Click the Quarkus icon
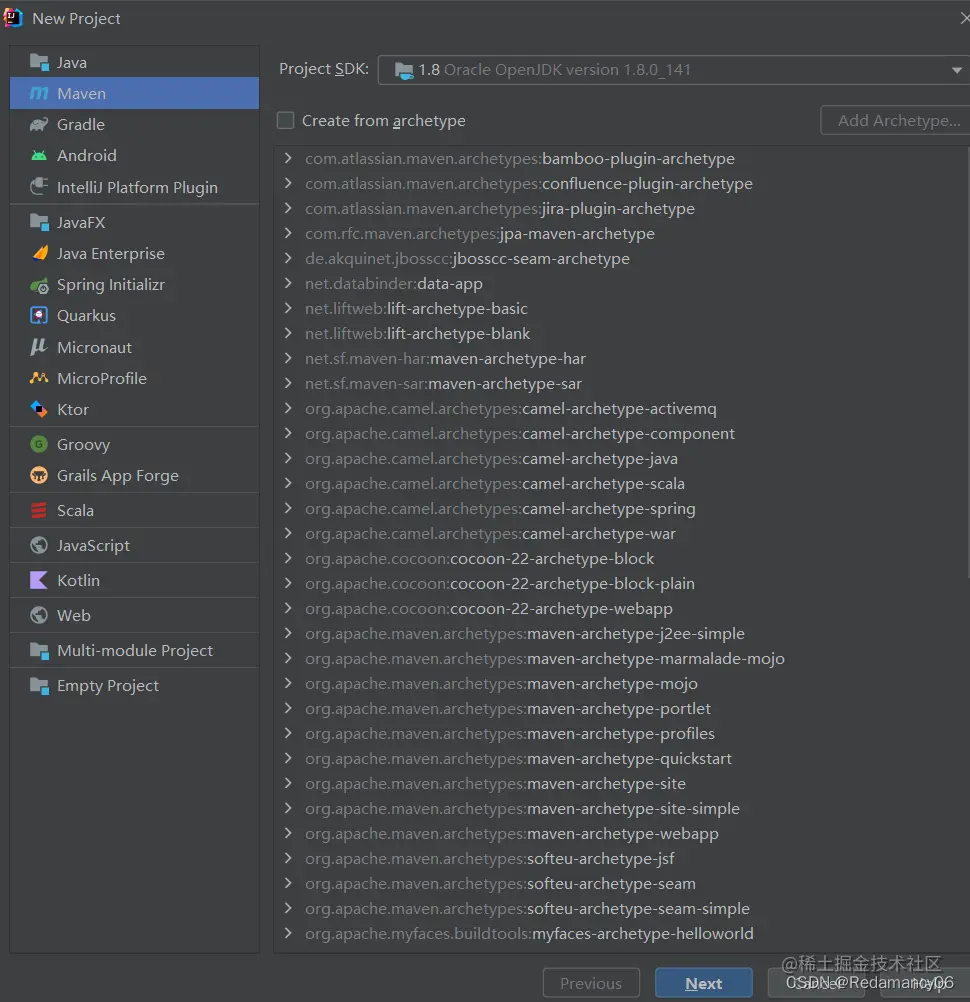This screenshot has width=970, height=1002. pyautogui.click(x=39, y=316)
